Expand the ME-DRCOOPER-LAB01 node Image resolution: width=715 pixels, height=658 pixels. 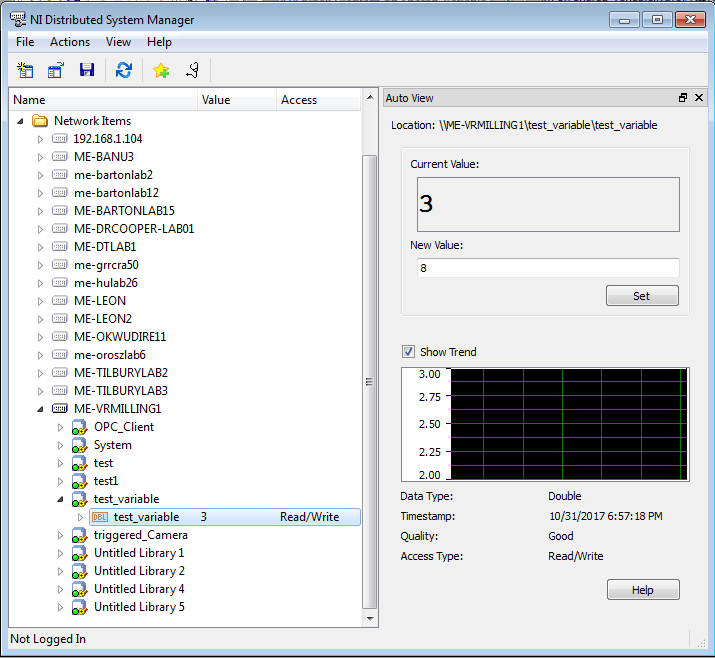(40, 229)
